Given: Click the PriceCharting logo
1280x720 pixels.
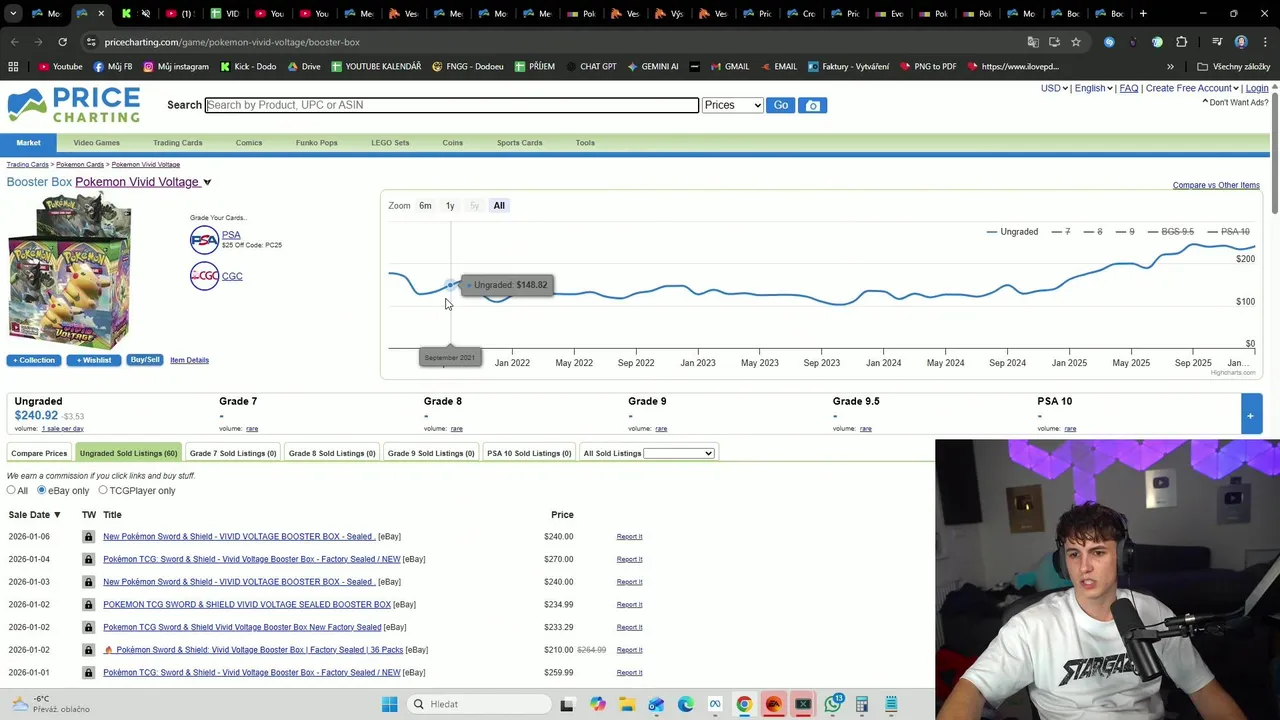Looking at the screenshot, I should [x=74, y=105].
